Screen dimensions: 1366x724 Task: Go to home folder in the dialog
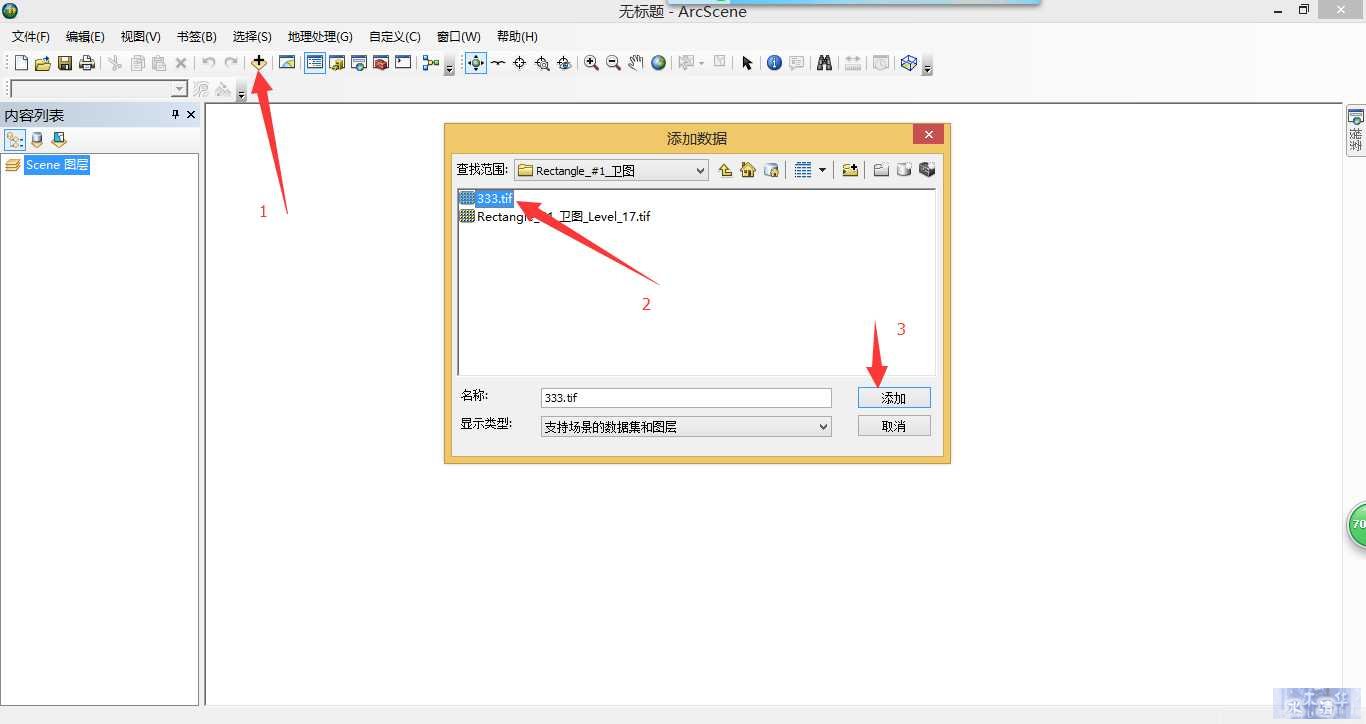point(748,170)
